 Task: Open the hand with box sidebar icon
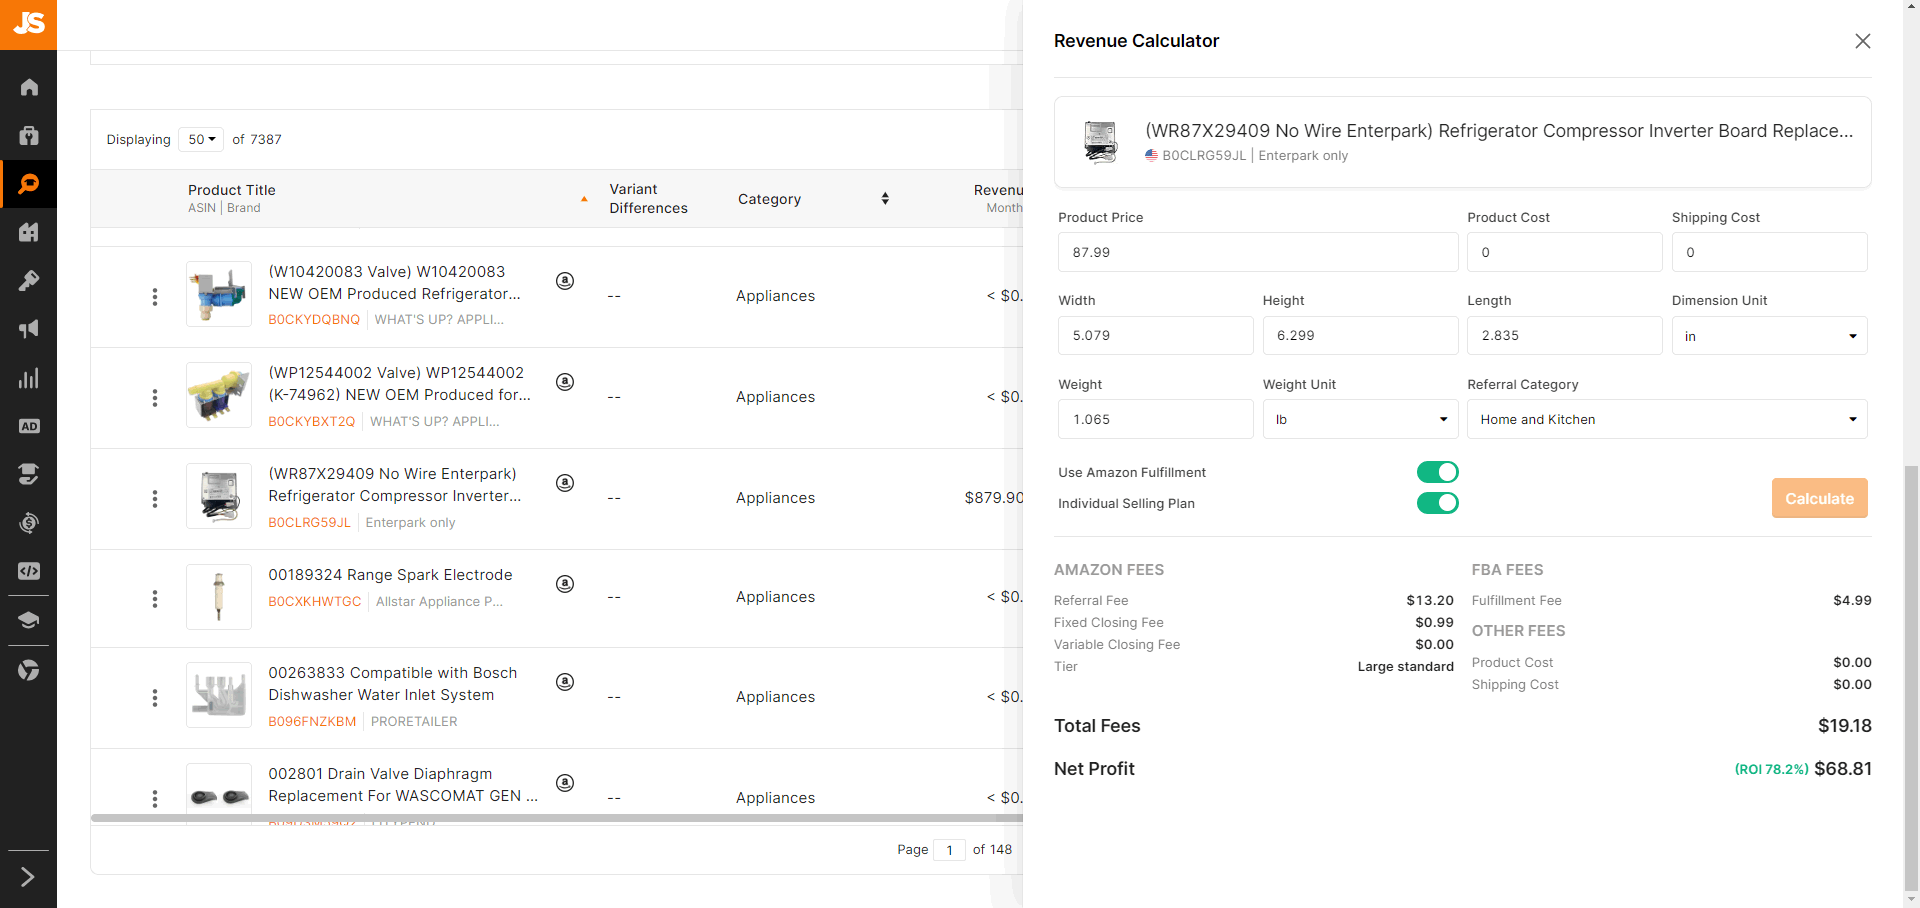29,474
